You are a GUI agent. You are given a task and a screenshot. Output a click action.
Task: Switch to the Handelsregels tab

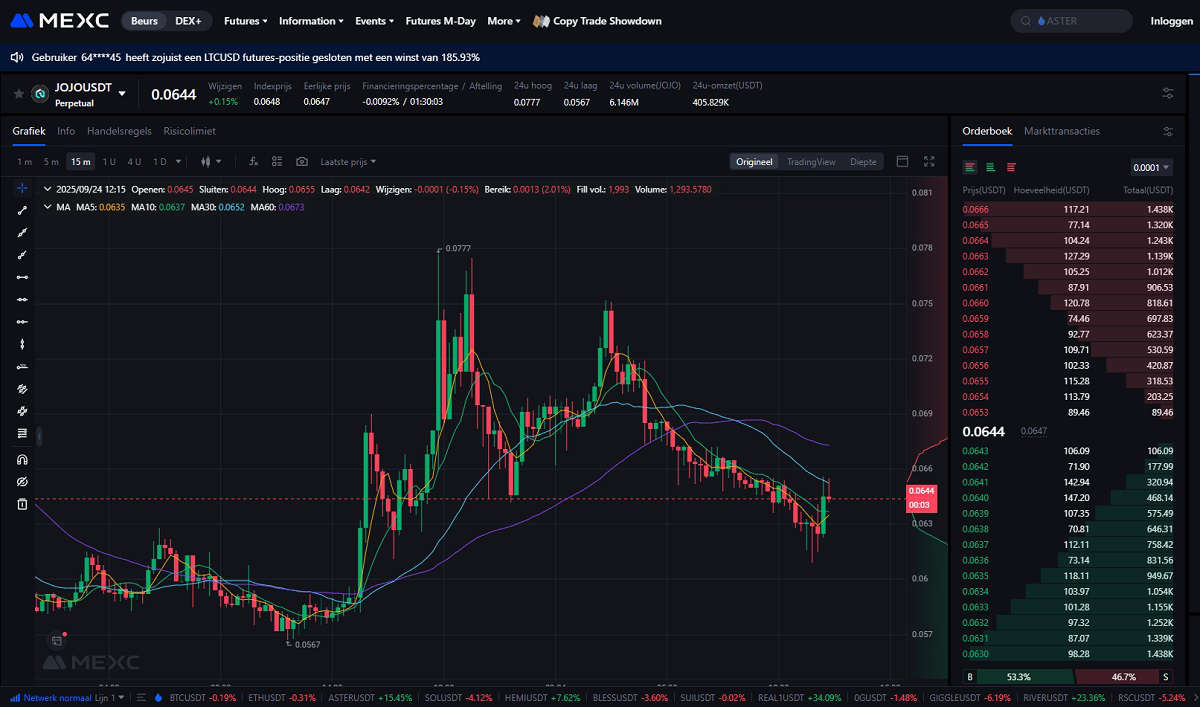(119, 131)
